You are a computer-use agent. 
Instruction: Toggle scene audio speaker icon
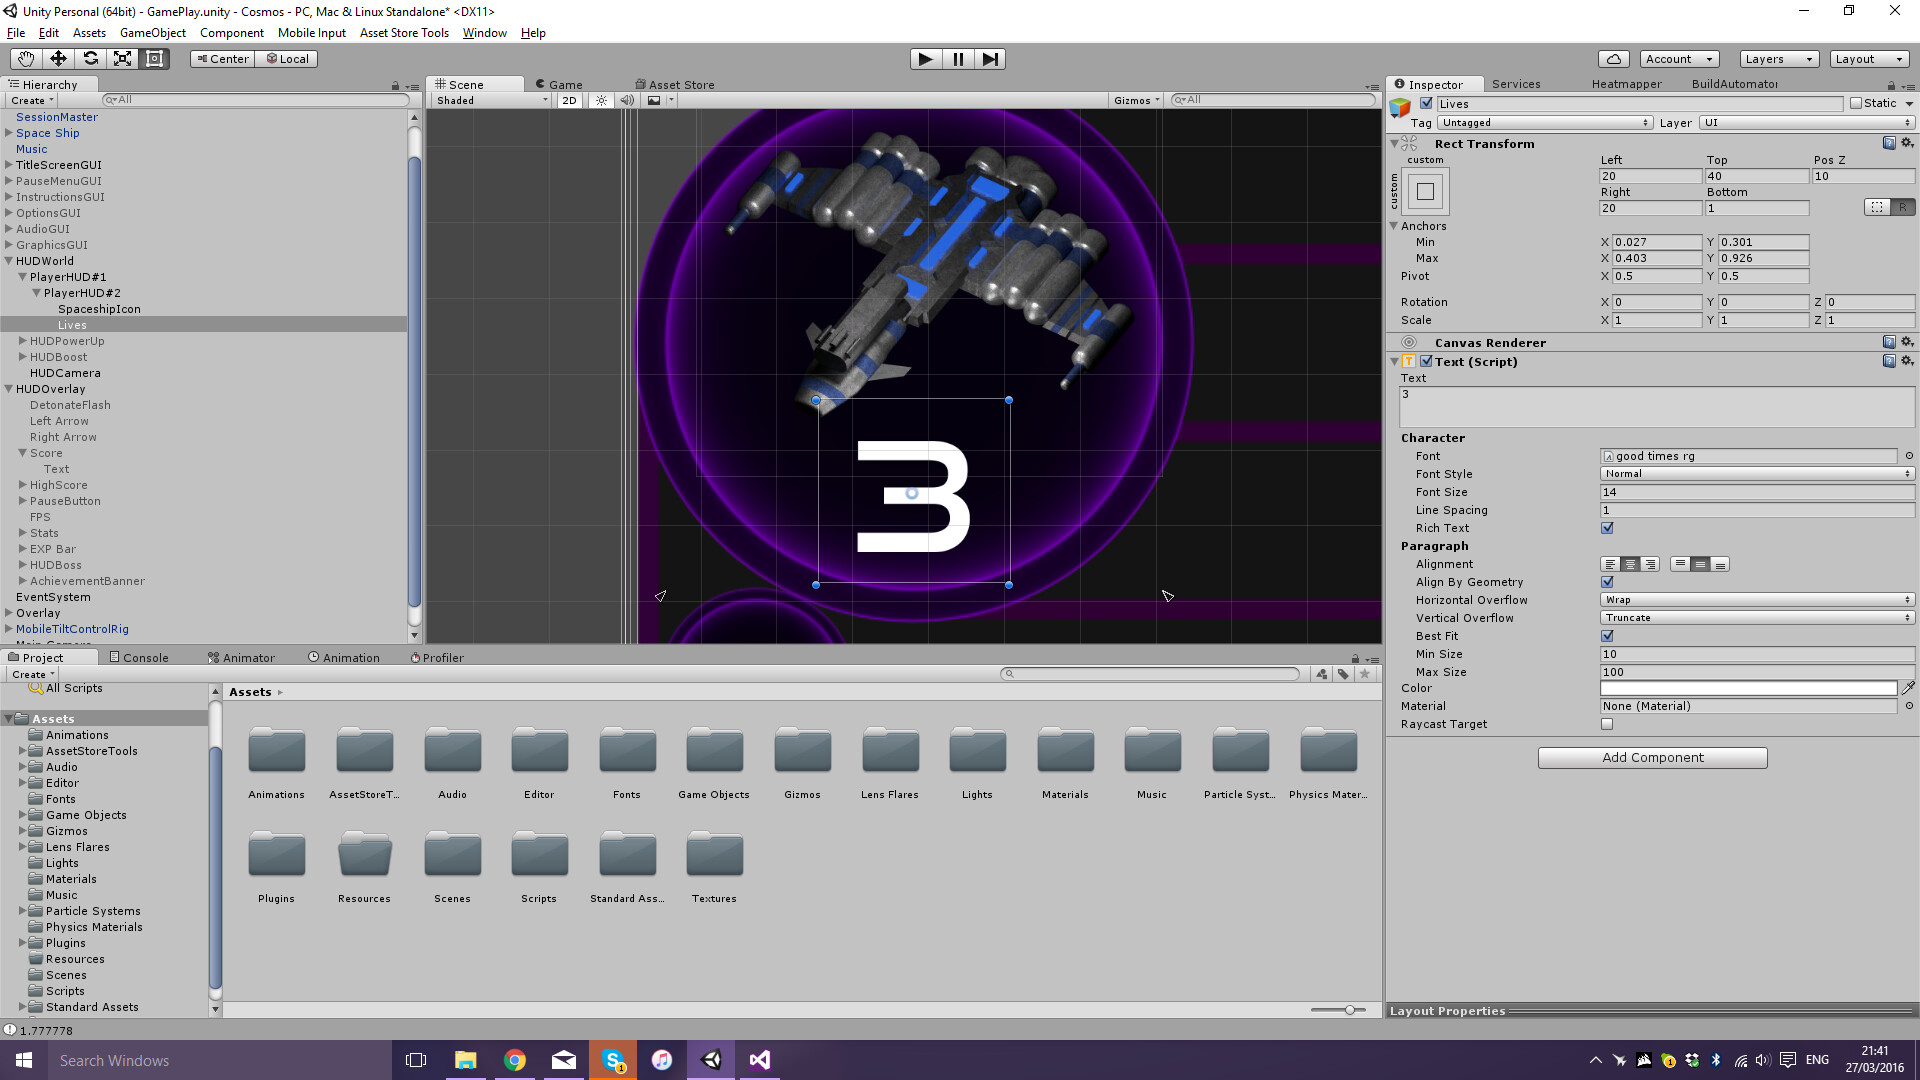click(x=626, y=100)
